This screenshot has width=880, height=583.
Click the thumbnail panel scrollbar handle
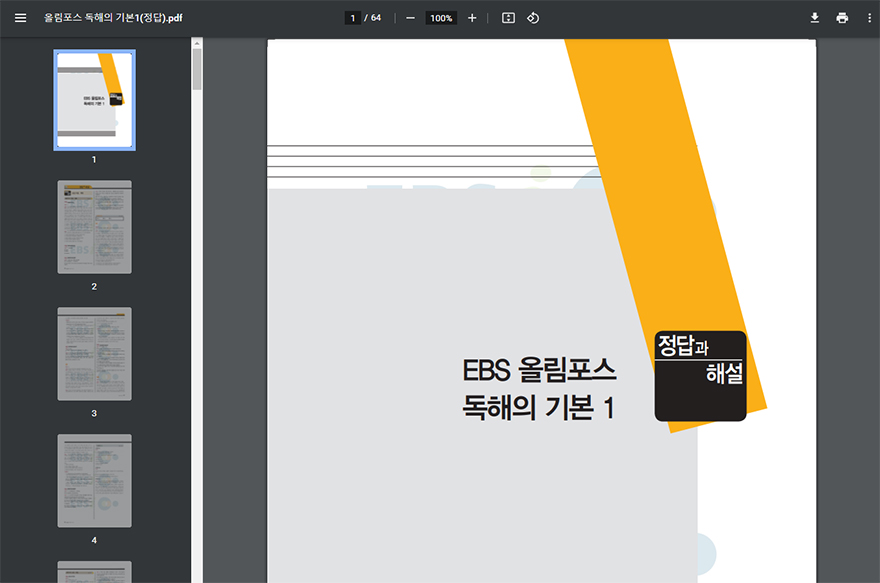point(197,69)
